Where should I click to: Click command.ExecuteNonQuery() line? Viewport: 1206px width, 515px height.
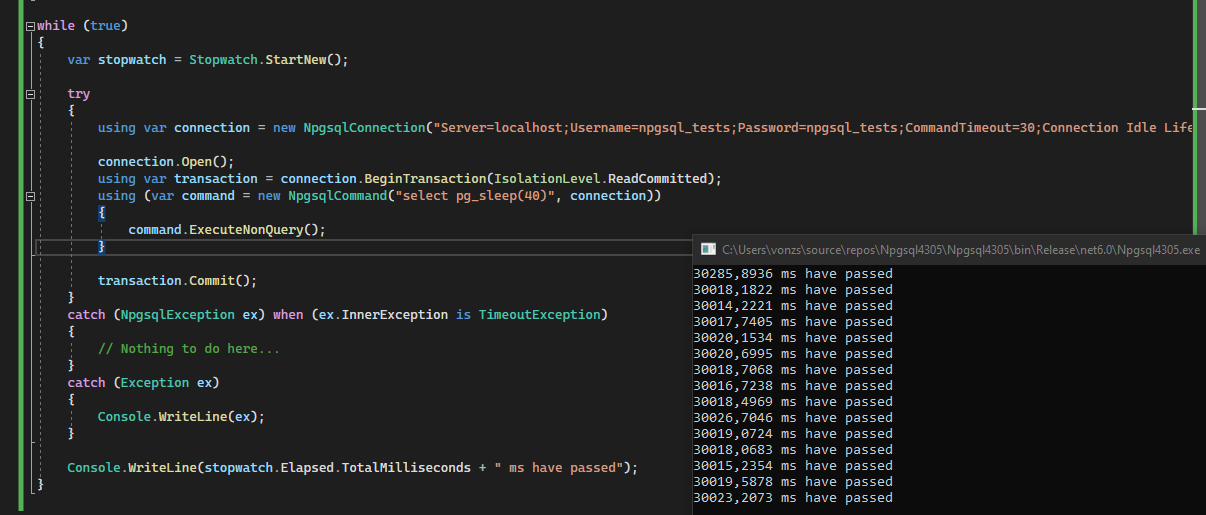coord(227,229)
